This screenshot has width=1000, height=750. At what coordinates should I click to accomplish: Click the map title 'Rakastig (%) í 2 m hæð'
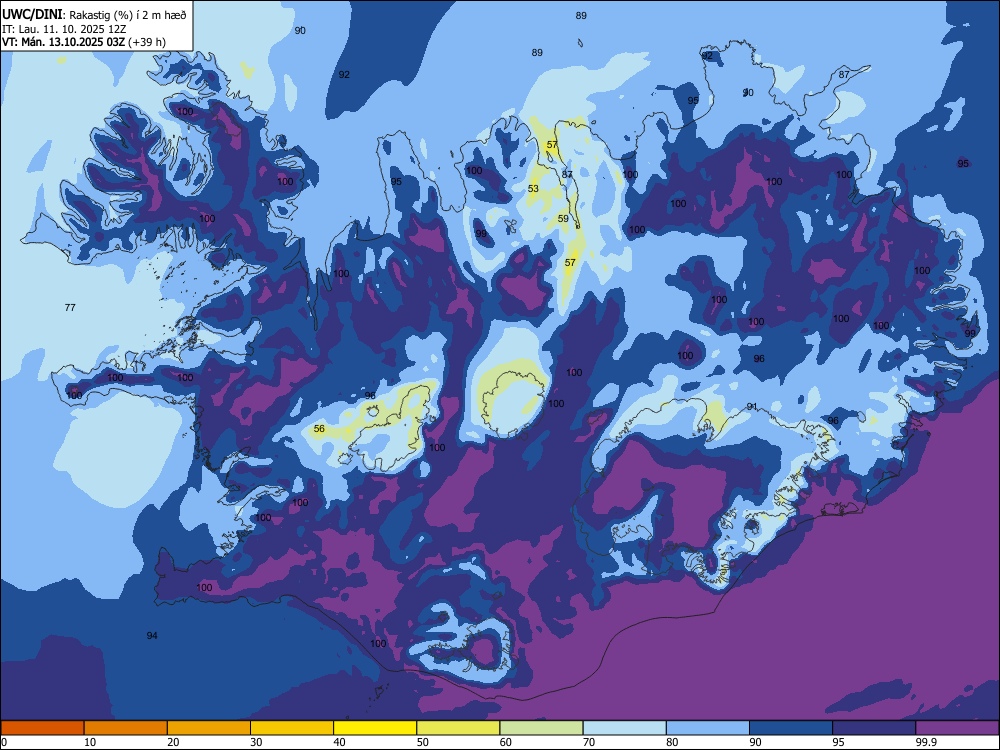click(x=128, y=15)
